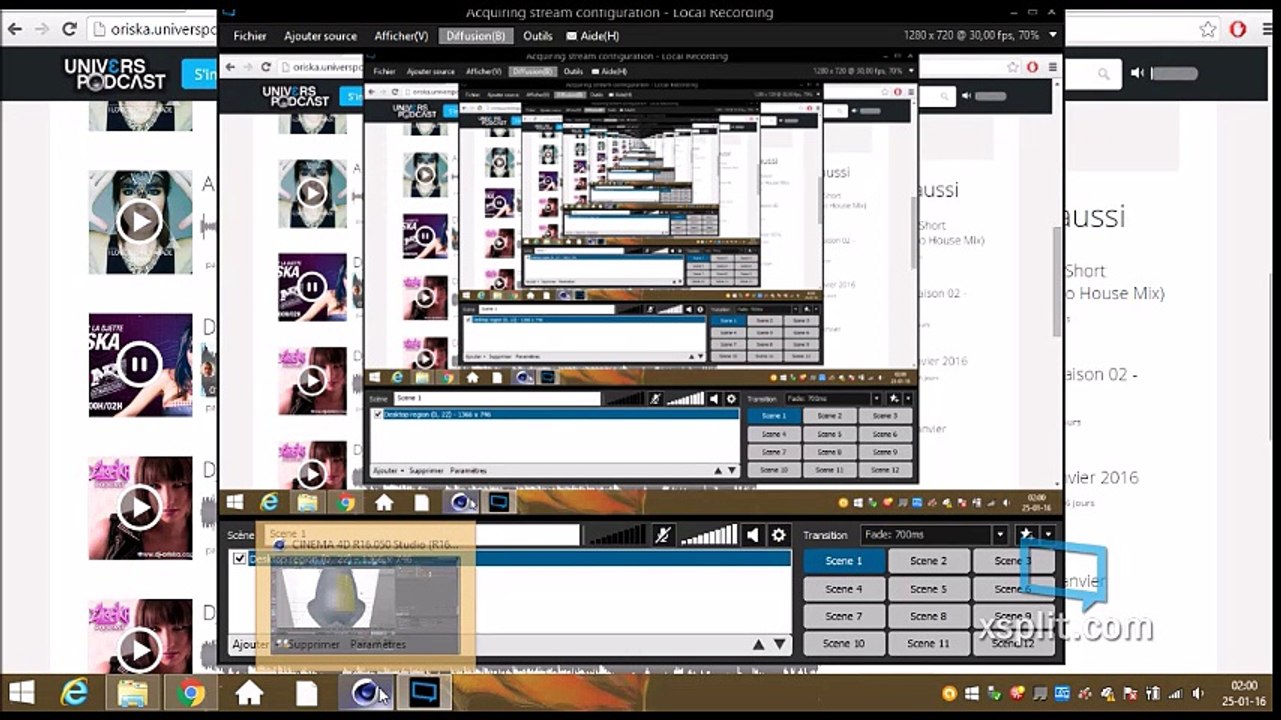Open the Aide(H) menu in outermost XSplit
1281x720 pixels.
click(593, 36)
